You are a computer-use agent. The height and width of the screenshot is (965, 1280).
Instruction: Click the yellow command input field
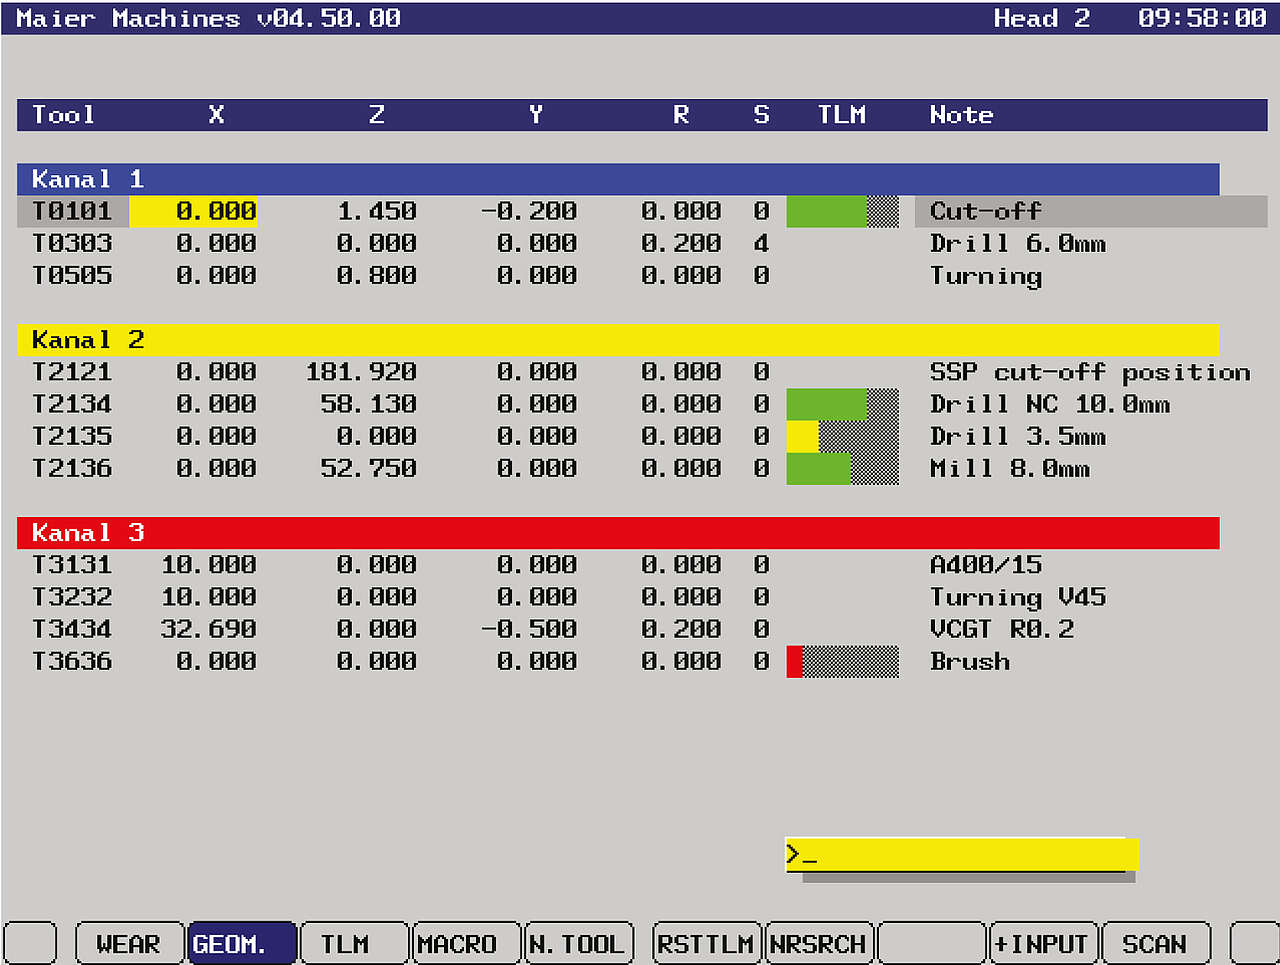pos(960,855)
